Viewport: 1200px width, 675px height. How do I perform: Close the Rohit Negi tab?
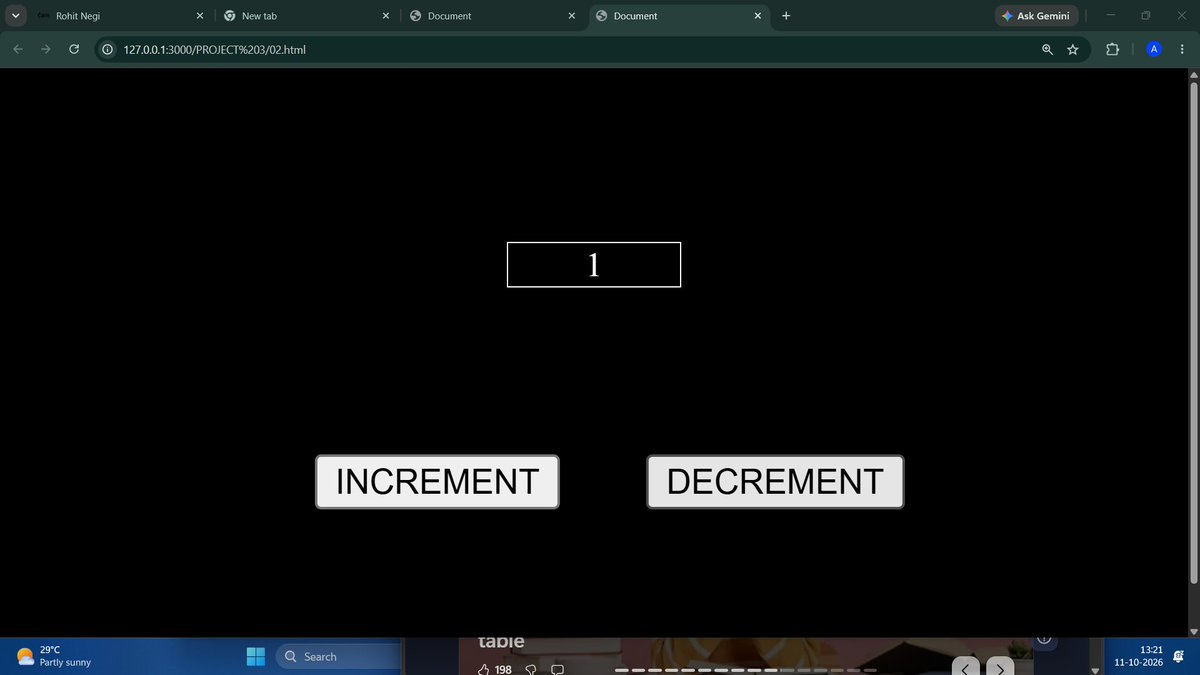pyautogui.click(x=199, y=16)
